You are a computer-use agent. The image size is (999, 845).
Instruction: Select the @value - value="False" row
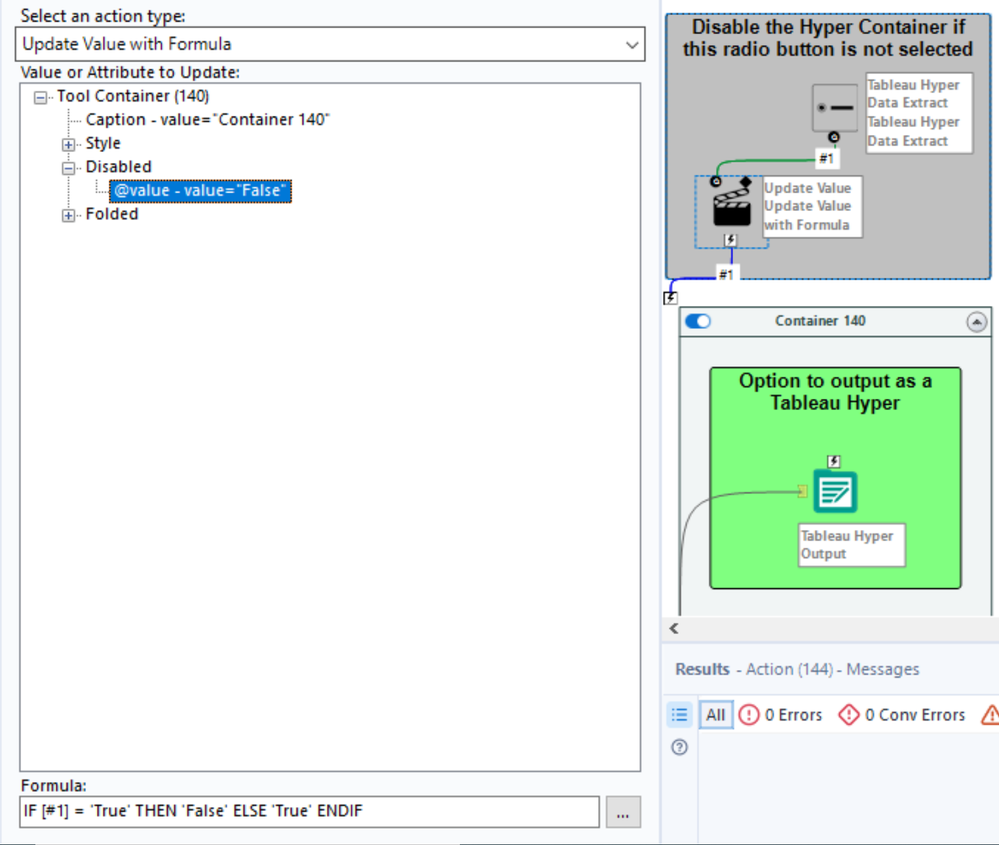[x=201, y=191]
